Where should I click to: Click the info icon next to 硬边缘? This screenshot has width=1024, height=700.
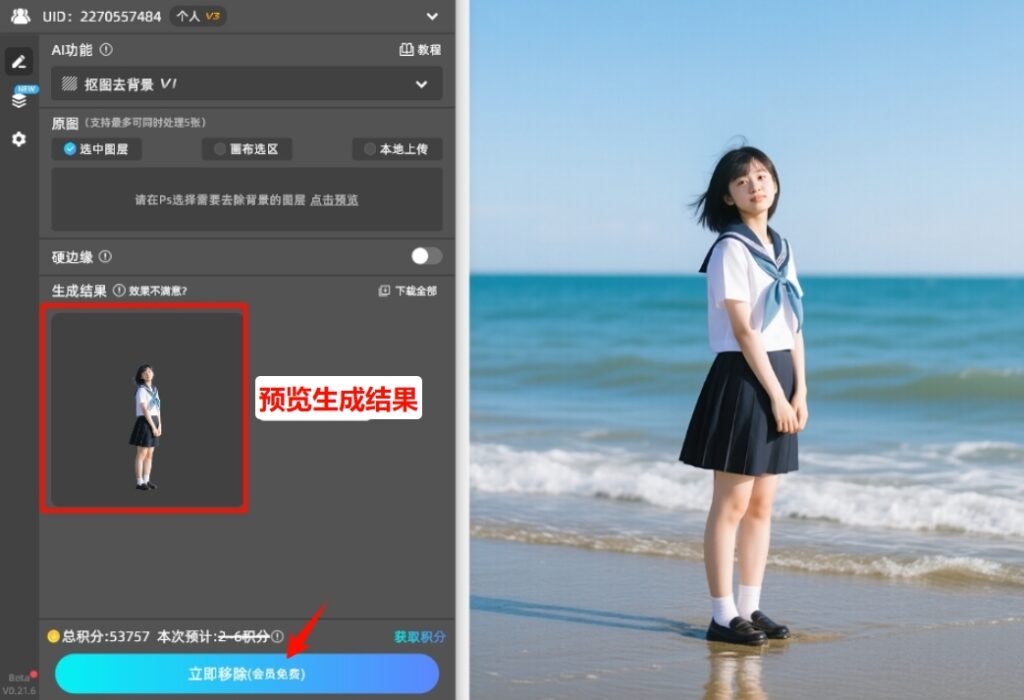105,257
